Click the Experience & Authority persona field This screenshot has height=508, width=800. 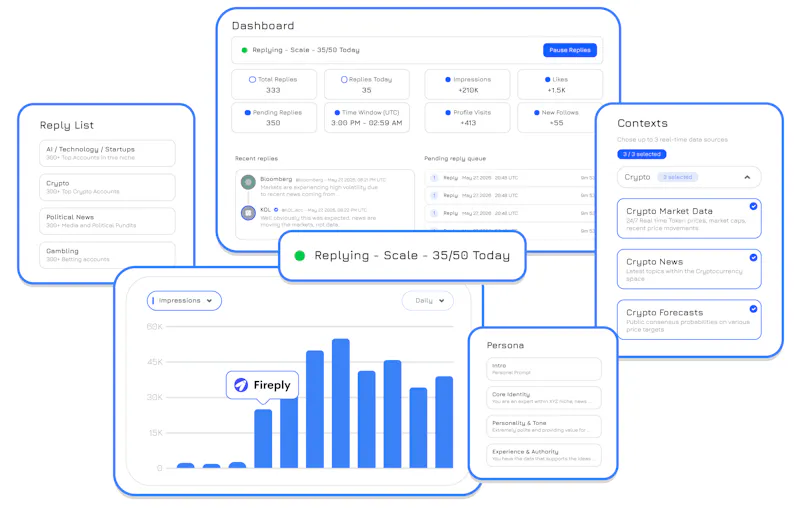(544, 454)
